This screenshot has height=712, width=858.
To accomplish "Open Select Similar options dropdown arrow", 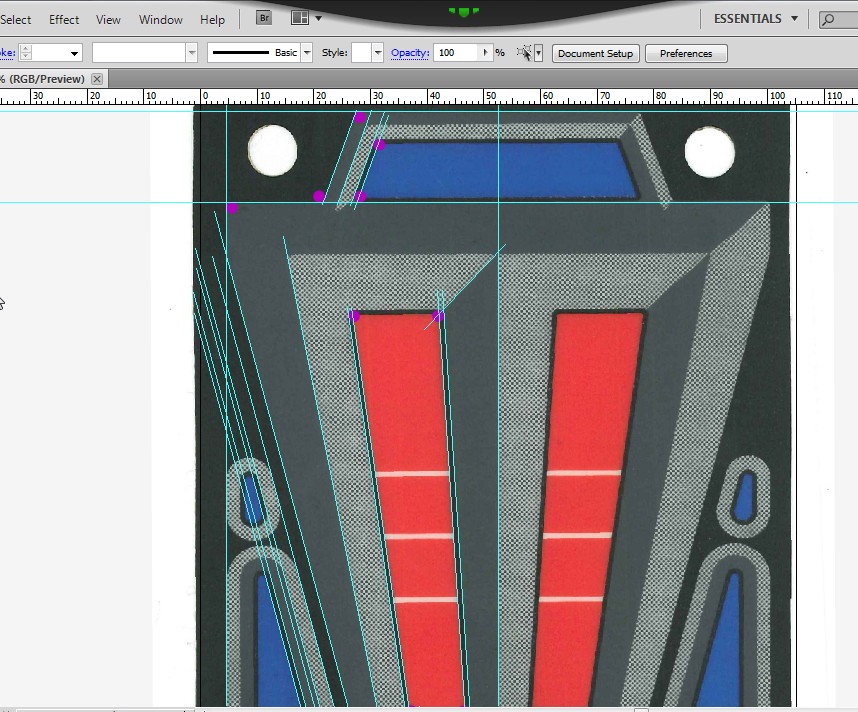I will [538, 53].
